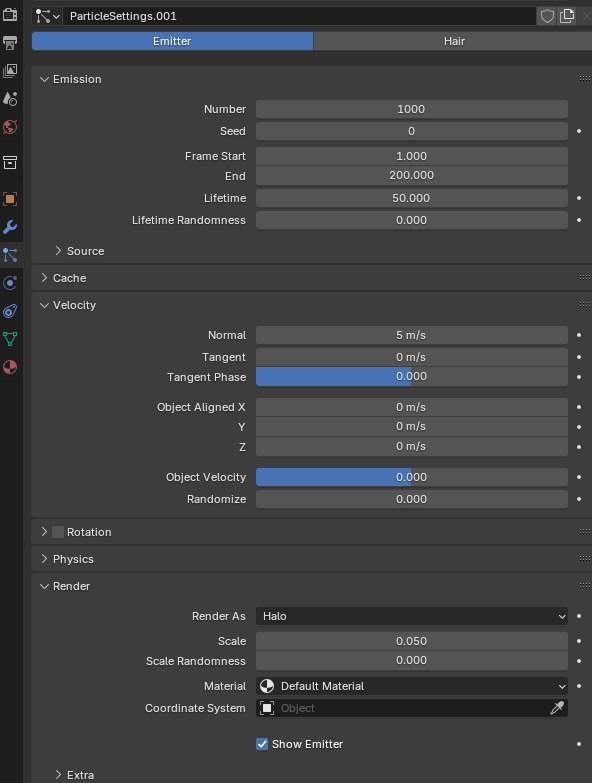
Task: Open the Physics properties tab icon
Action: point(10,283)
